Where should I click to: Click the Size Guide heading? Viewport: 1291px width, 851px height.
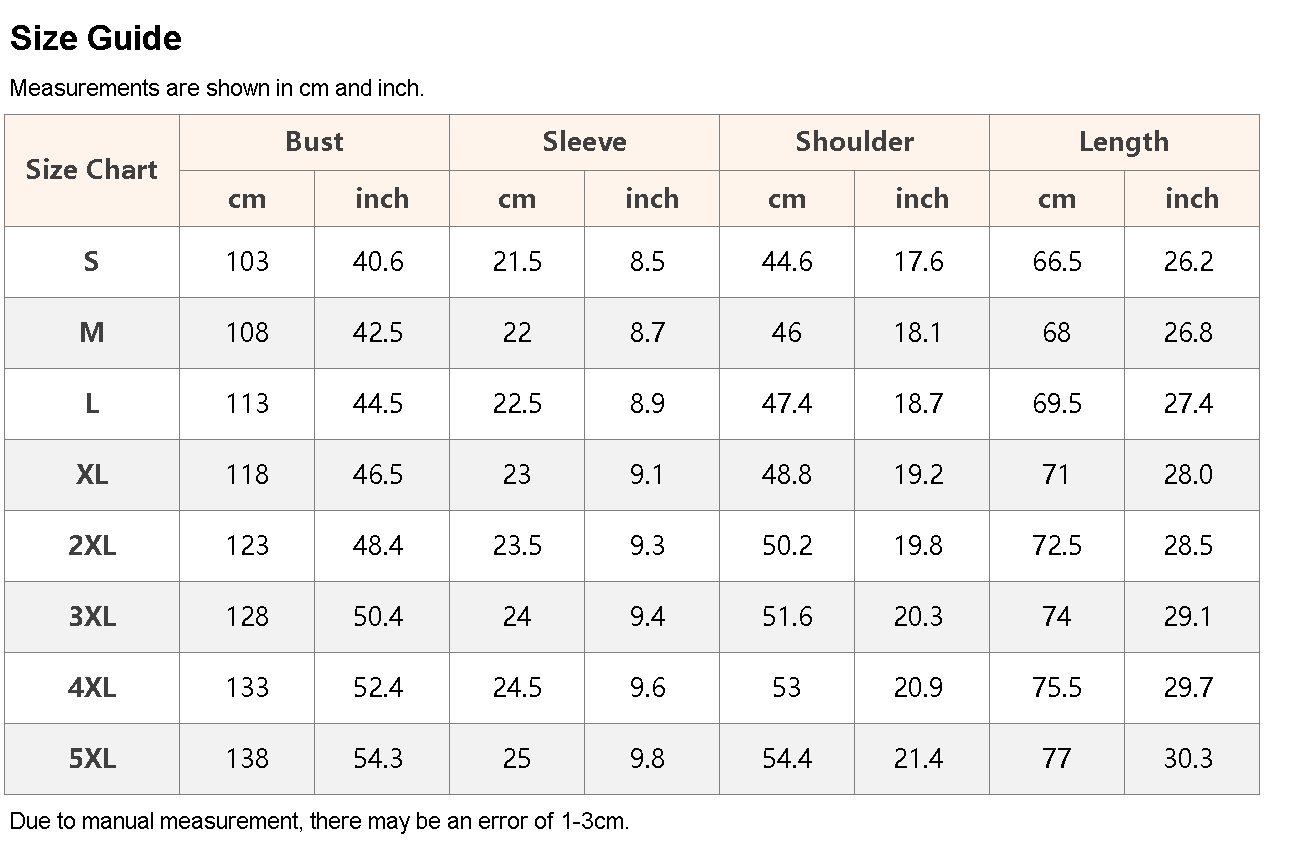tap(96, 38)
